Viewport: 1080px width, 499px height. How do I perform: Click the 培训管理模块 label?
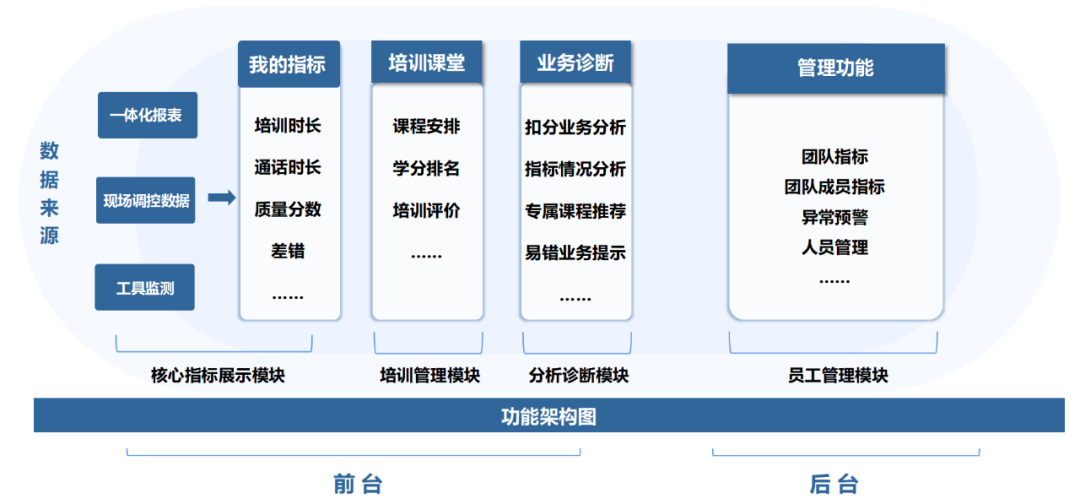[430, 376]
